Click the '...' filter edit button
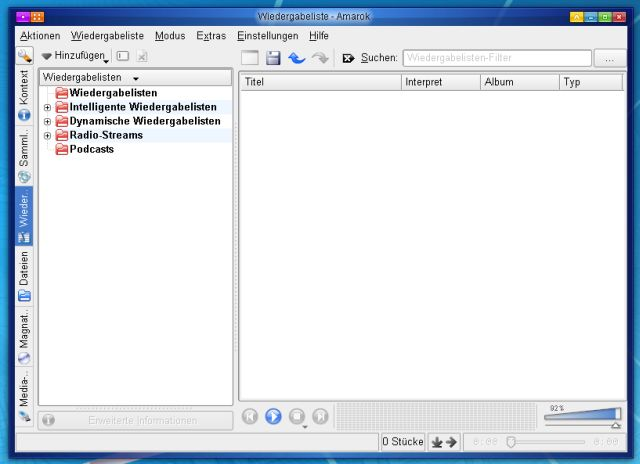 click(x=609, y=58)
